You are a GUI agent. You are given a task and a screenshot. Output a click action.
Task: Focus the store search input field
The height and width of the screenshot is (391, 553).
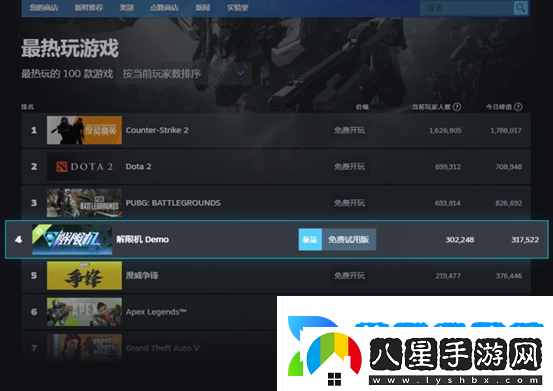[467, 7]
